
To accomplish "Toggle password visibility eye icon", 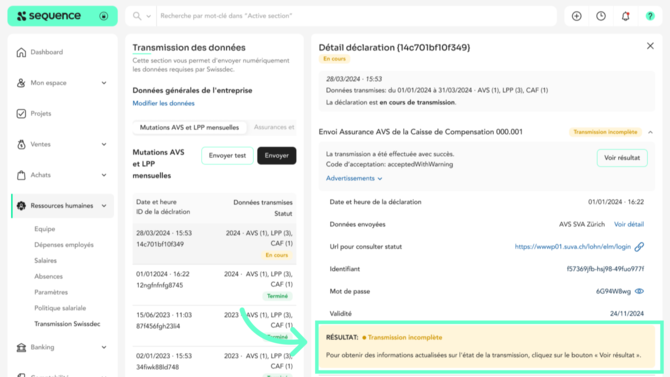I will pyautogui.click(x=639, y=291).
